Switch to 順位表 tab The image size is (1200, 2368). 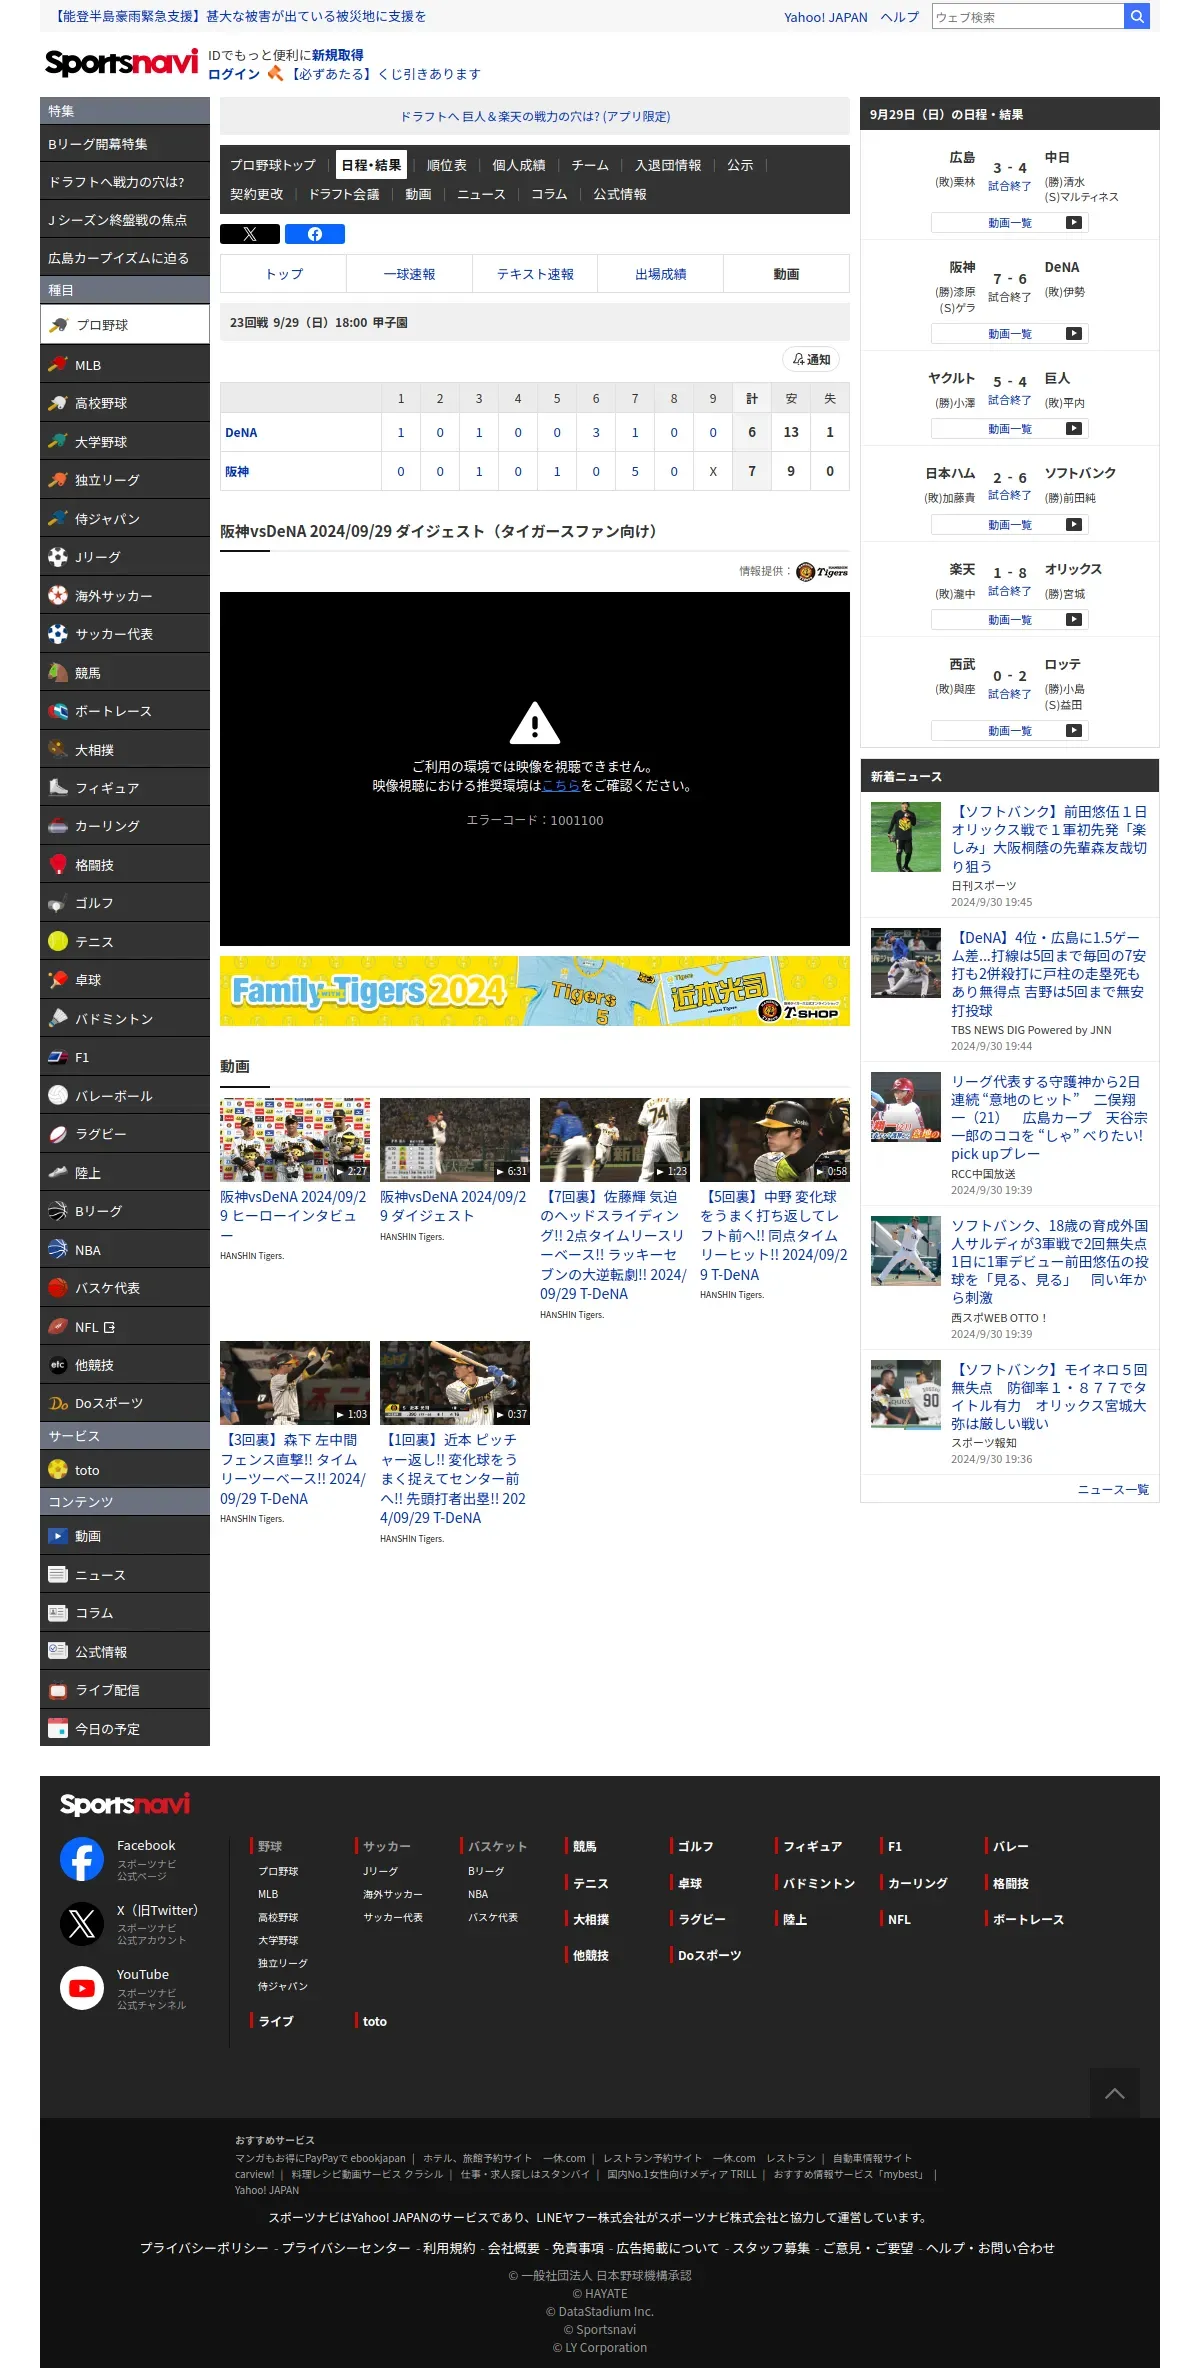pos(447,165)
